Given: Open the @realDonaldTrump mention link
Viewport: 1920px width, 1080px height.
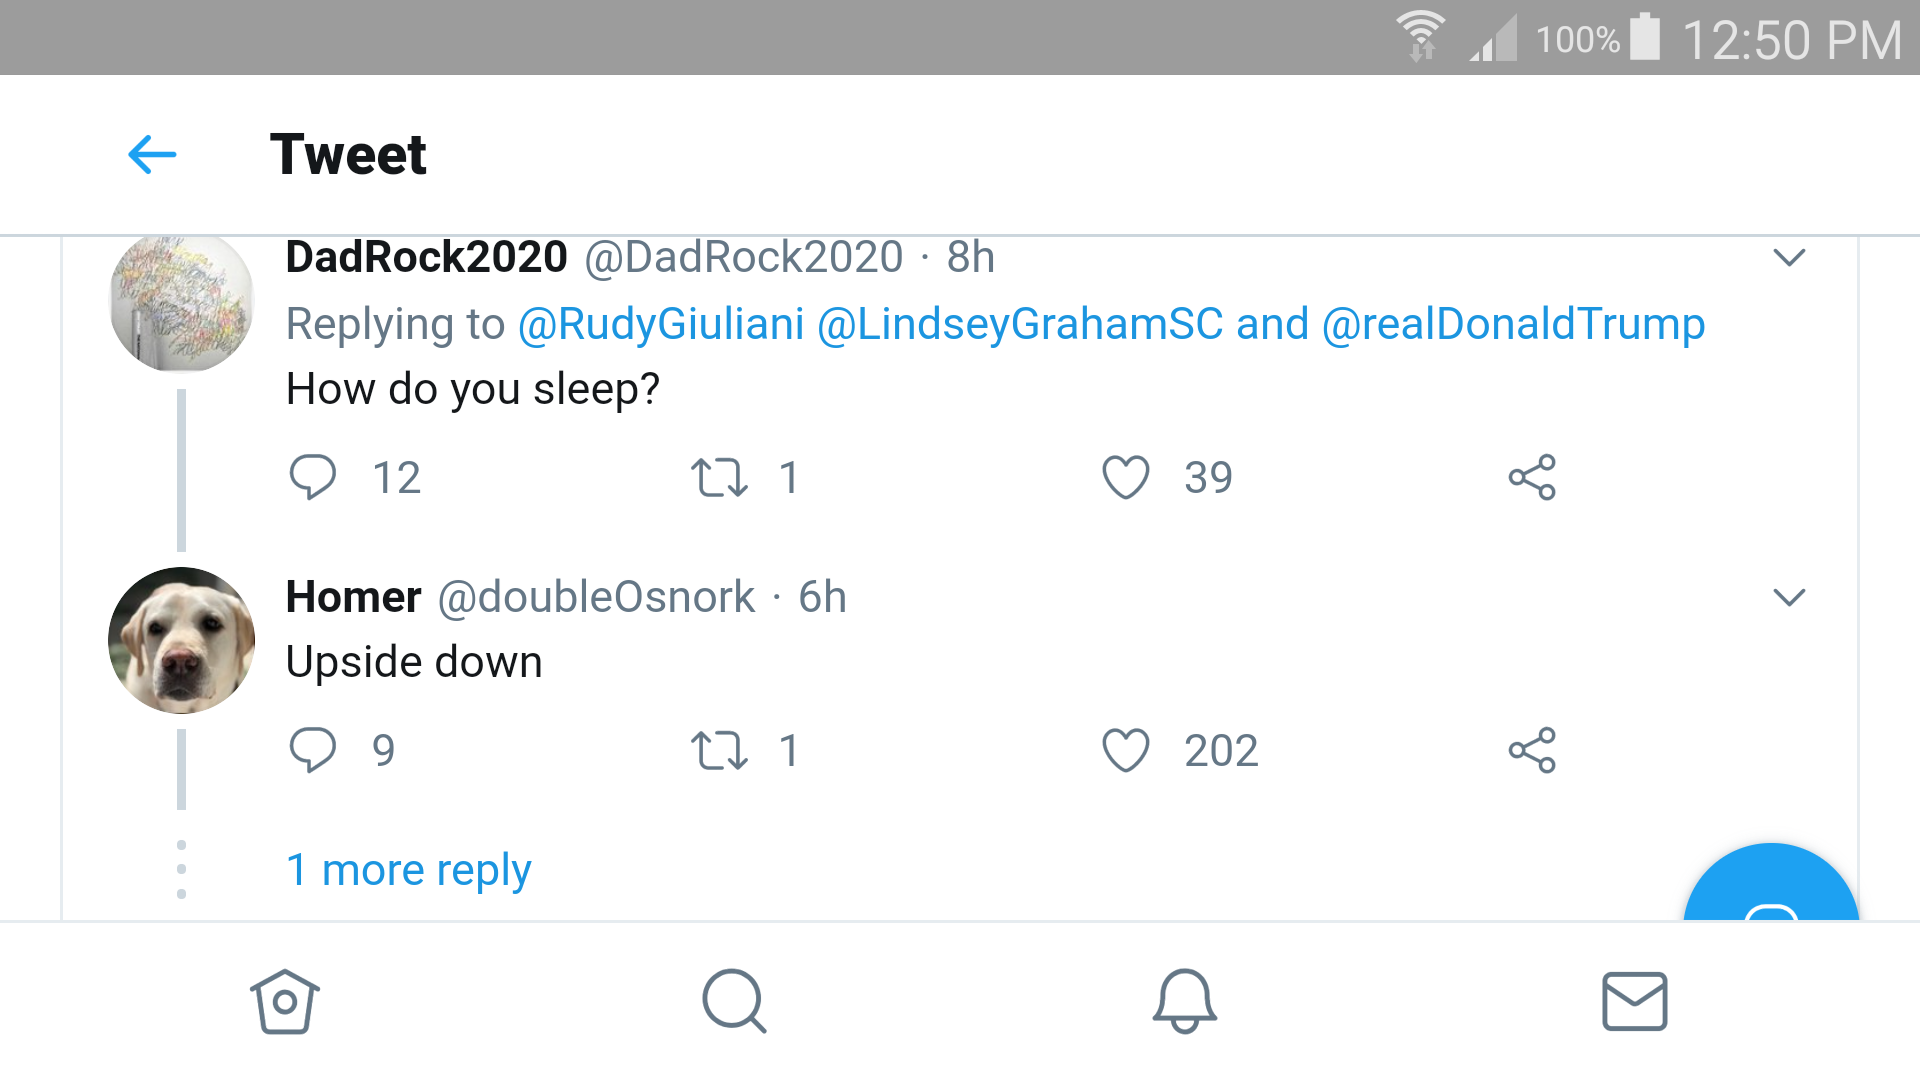Looking at the screenshot, I should click(1513, 324).
